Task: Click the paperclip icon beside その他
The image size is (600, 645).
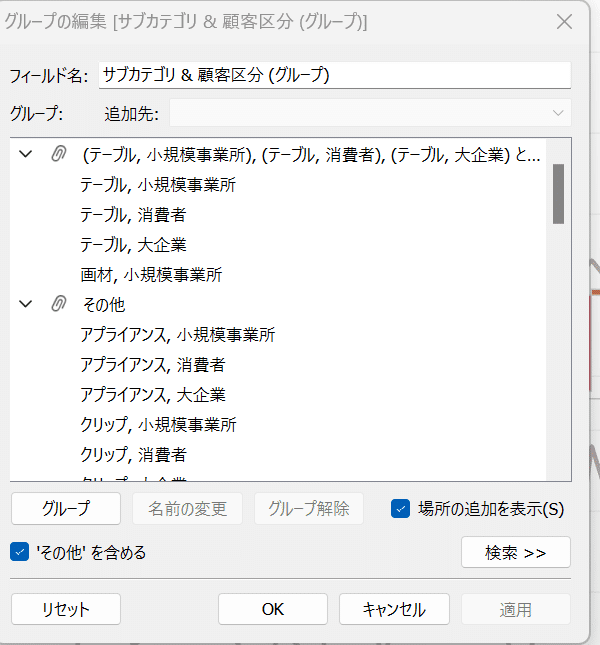Action: pyautogui.click(x=59, y=304)
